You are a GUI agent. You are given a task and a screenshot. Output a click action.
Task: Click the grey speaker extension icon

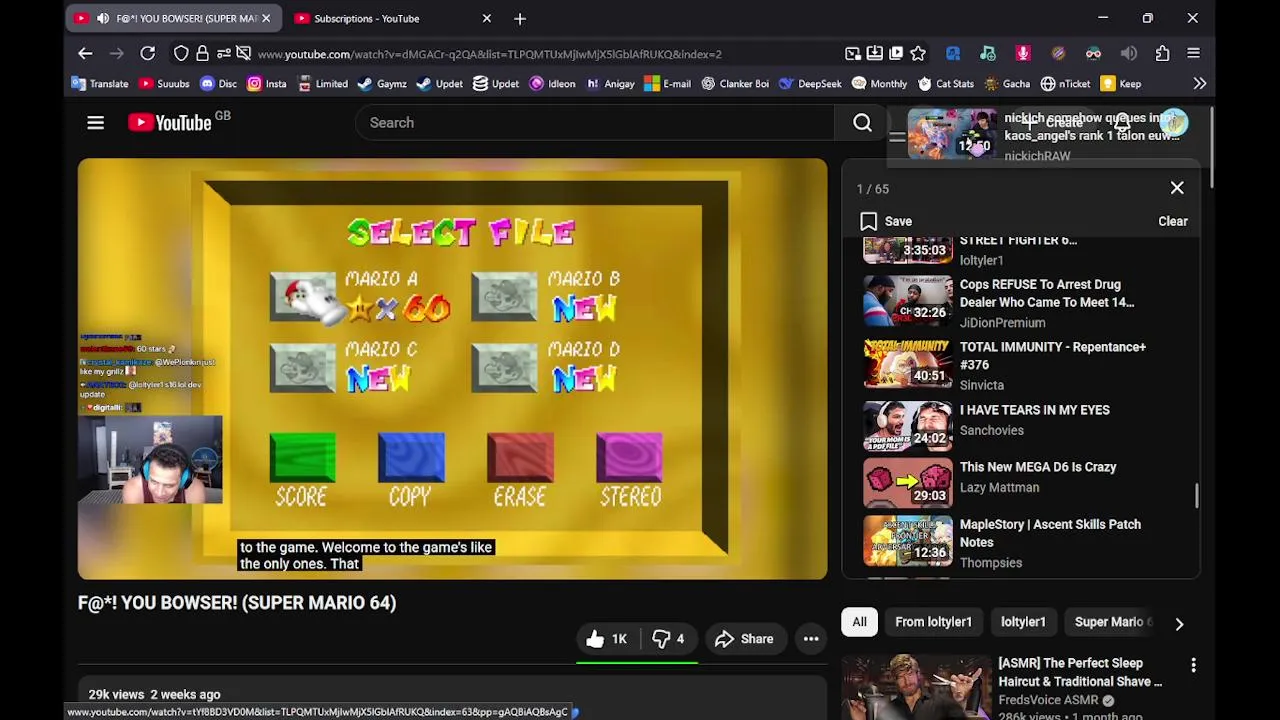pyautogui.click(x=1128, y=54)
